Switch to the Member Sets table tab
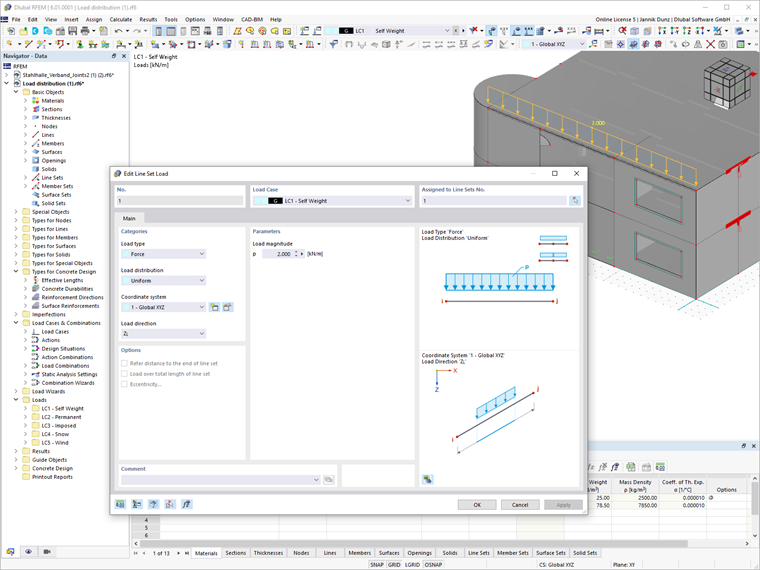The image size is (760, 570). 513,553
